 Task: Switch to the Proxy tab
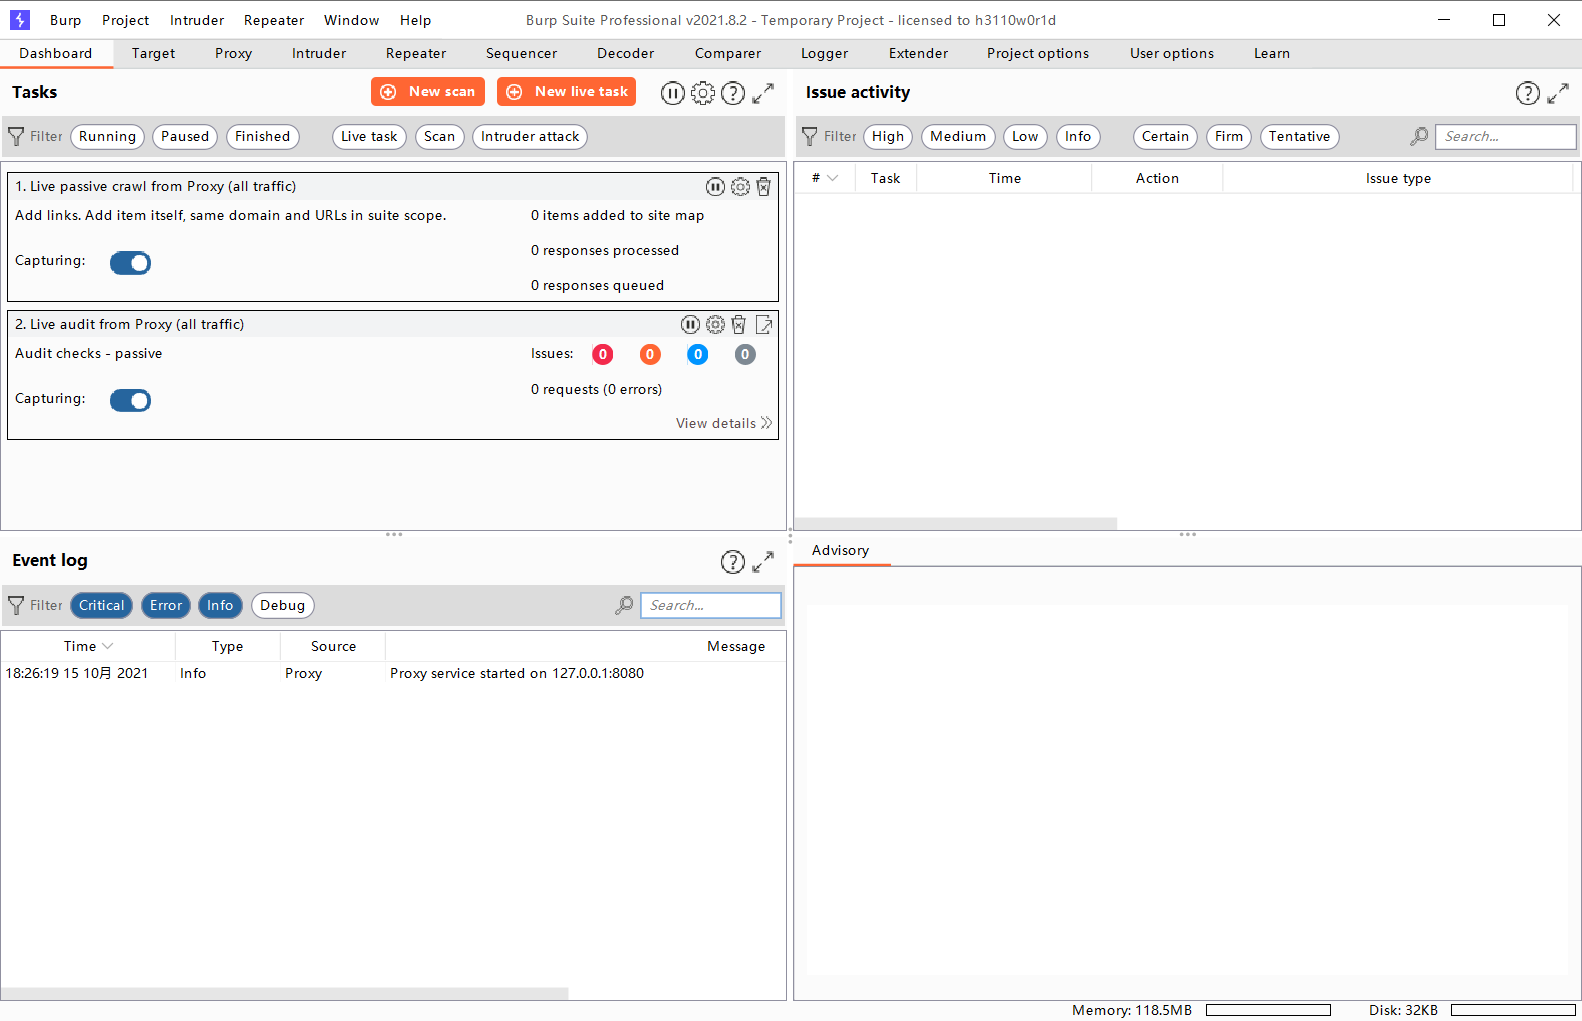[x=234, y=54]
